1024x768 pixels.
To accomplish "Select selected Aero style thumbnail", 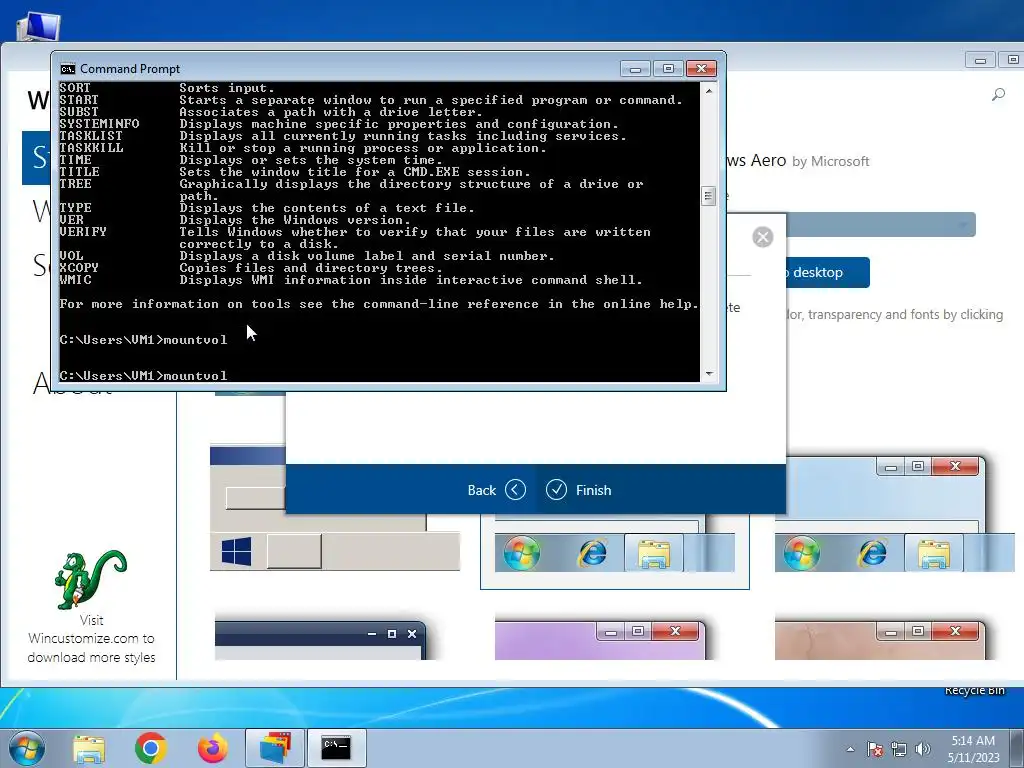I will 615,551.
